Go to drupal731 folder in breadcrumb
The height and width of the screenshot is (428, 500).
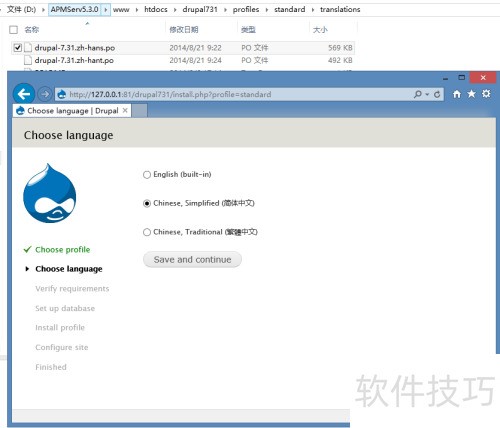point(200,10)
